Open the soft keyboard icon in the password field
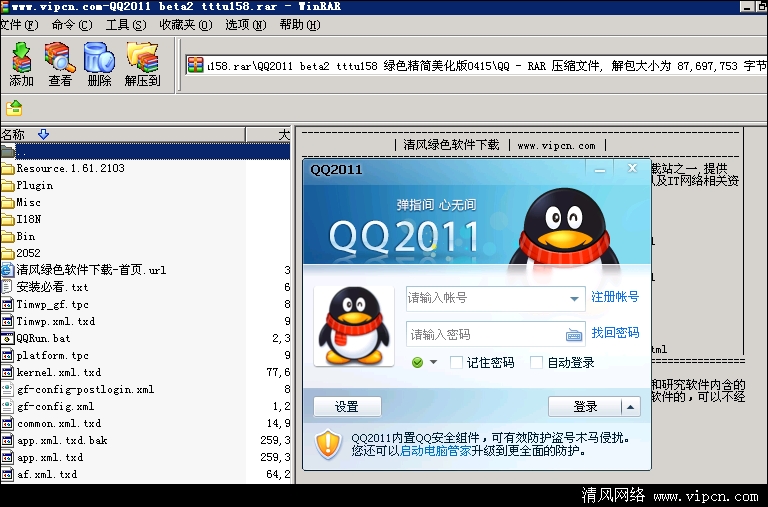Screen dimensions: 768x507 tap(574, 334)
